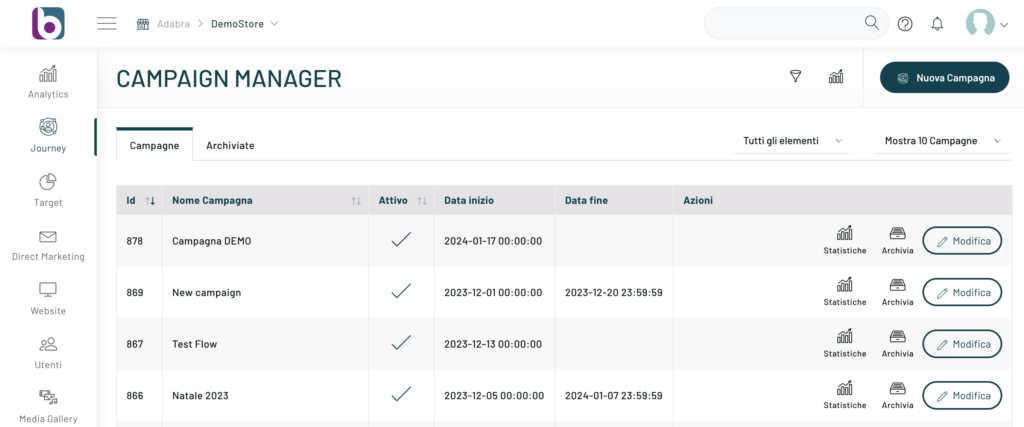Click the Nuova Campagna button
The height and width of the screenshot is (427, 1024).
click(x=945, y=77)
